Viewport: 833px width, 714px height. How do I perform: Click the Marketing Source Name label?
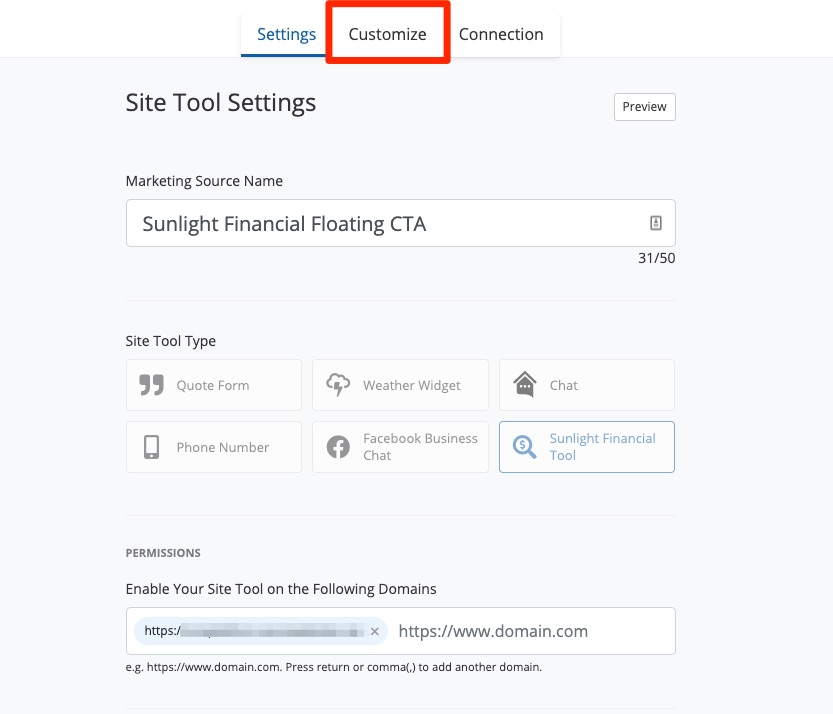[204, 181]
